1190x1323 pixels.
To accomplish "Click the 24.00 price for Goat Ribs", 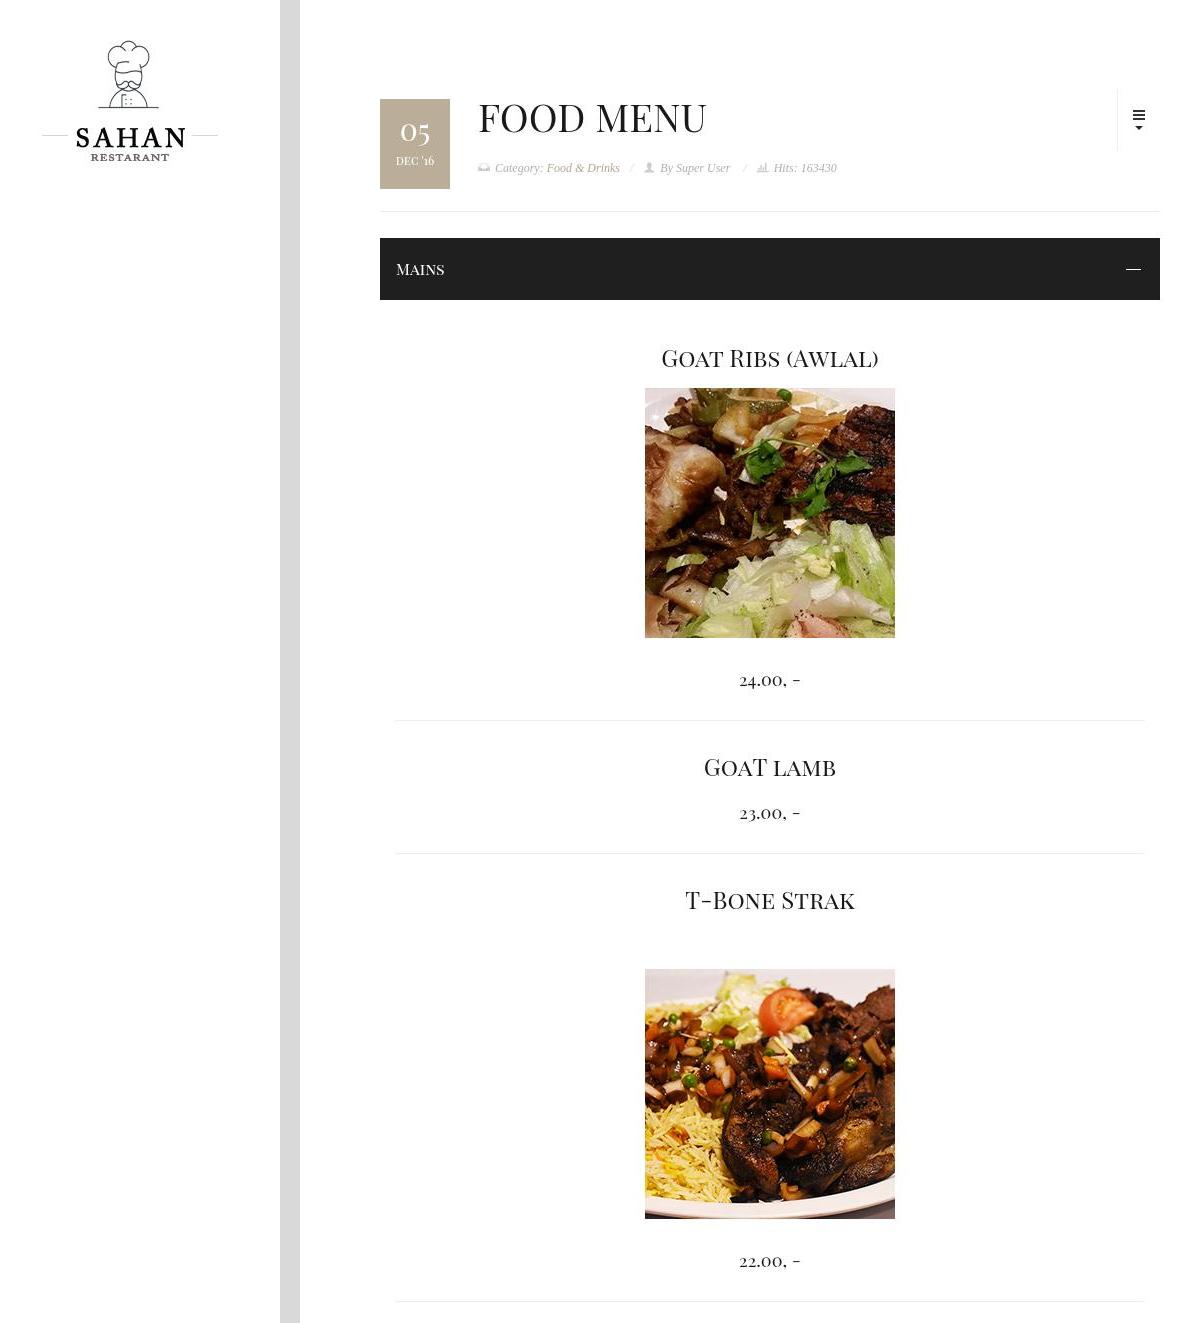I will pyautogui.click(x=770, y=680).
